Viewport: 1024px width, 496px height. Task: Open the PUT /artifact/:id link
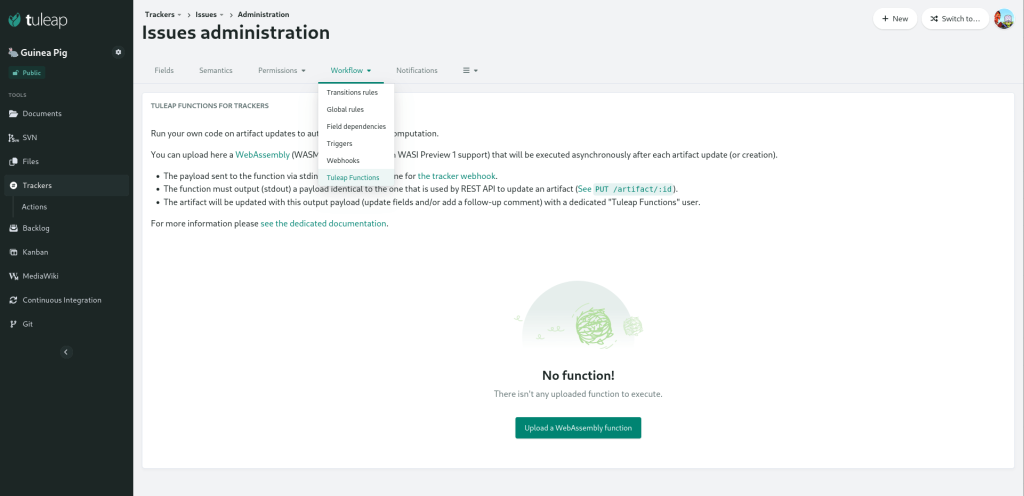coord(633,189)
